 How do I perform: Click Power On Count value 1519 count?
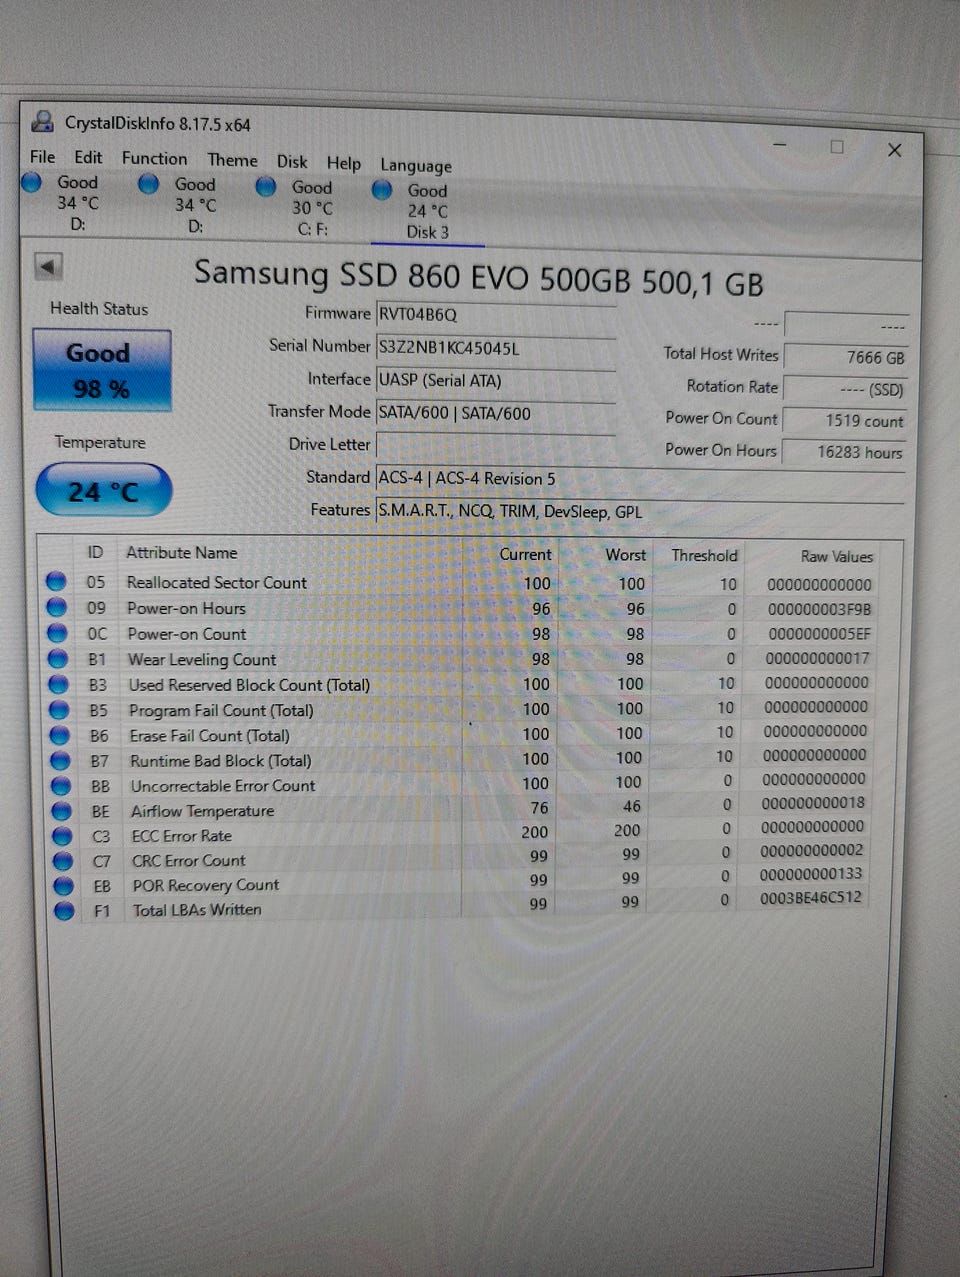tap(845, 421)
